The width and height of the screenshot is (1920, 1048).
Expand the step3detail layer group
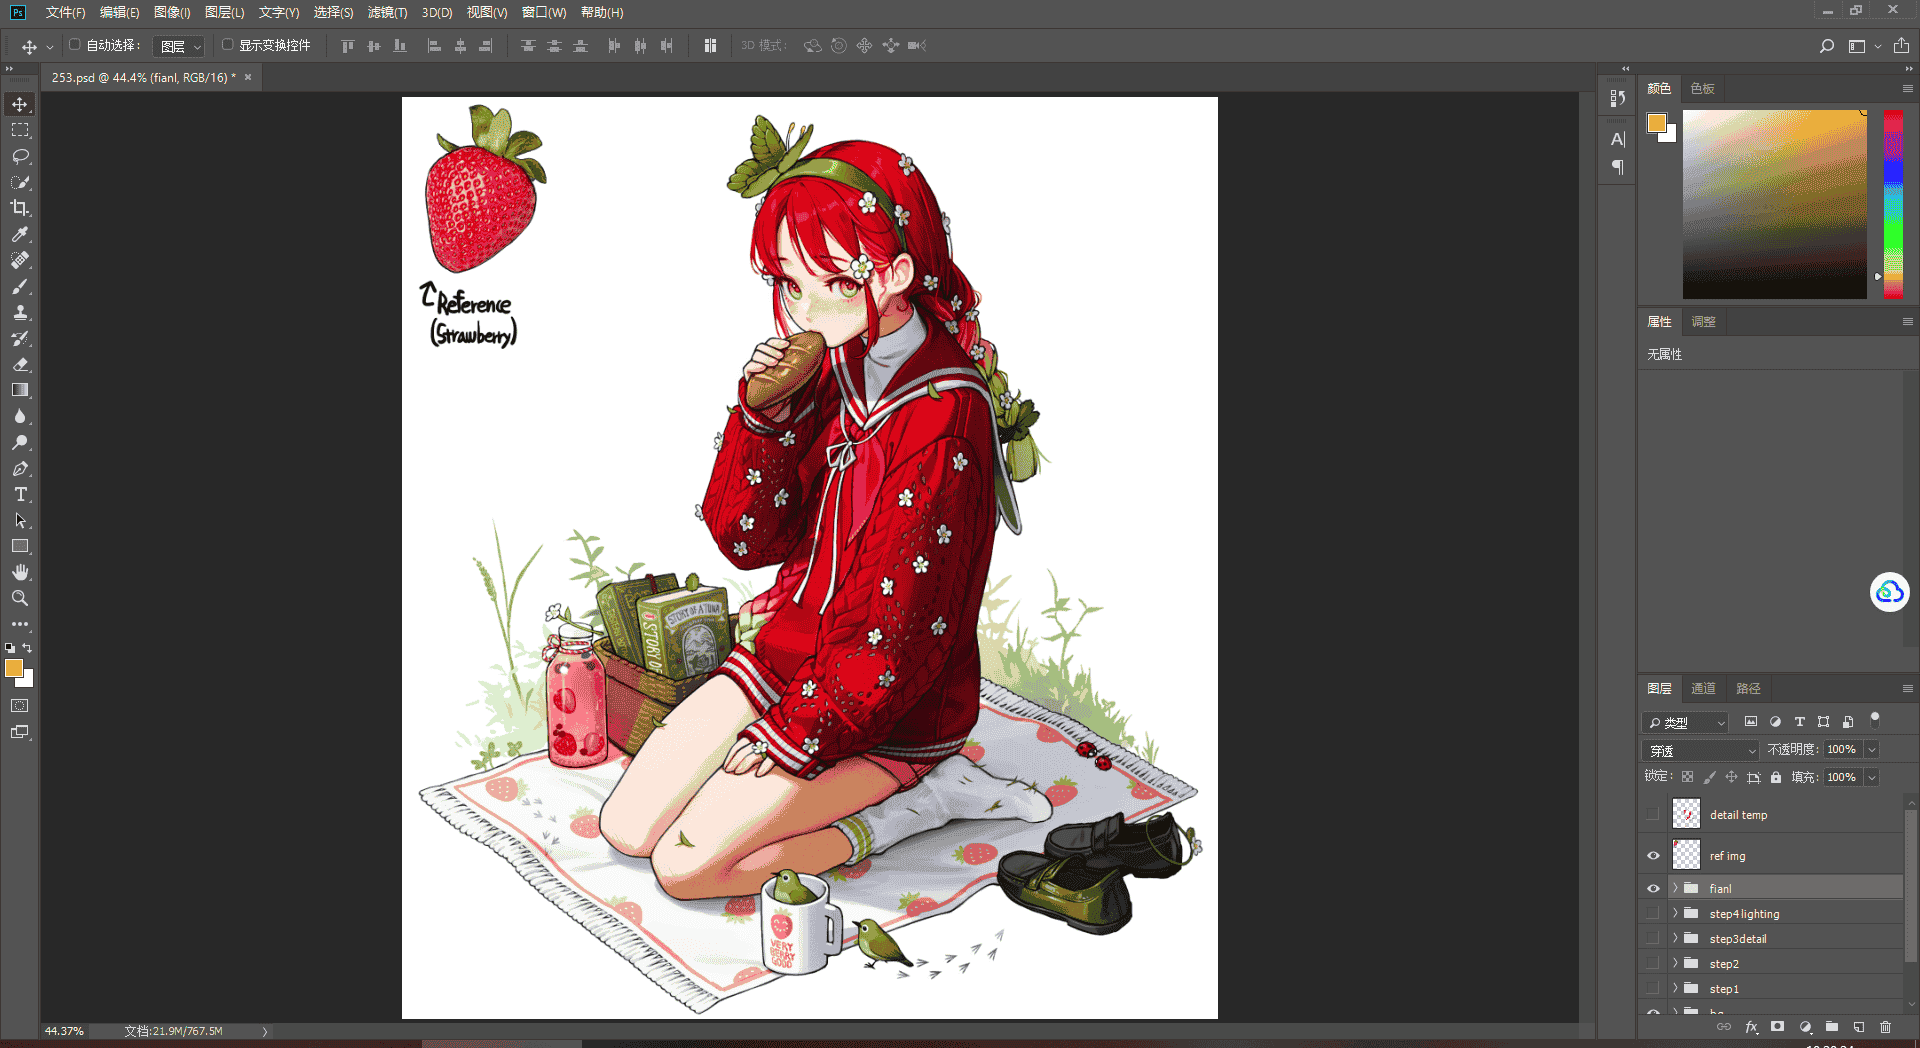pyautogui.click(x=1675, y=938)
